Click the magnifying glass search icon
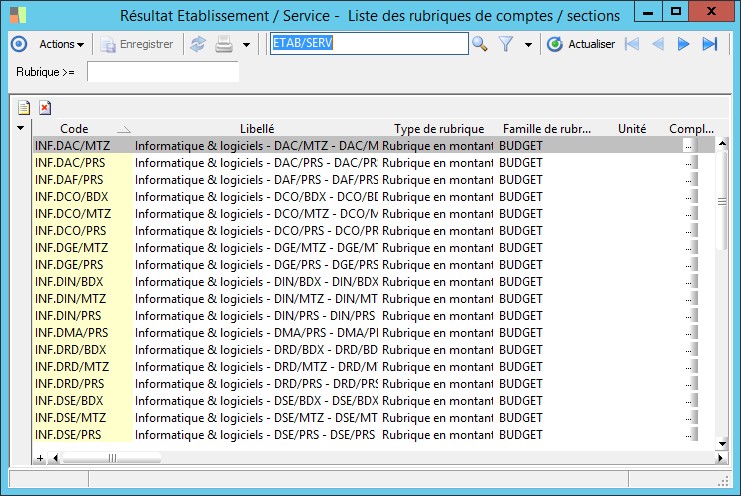Viewport: 741px width, 496px height. [480, 44]
